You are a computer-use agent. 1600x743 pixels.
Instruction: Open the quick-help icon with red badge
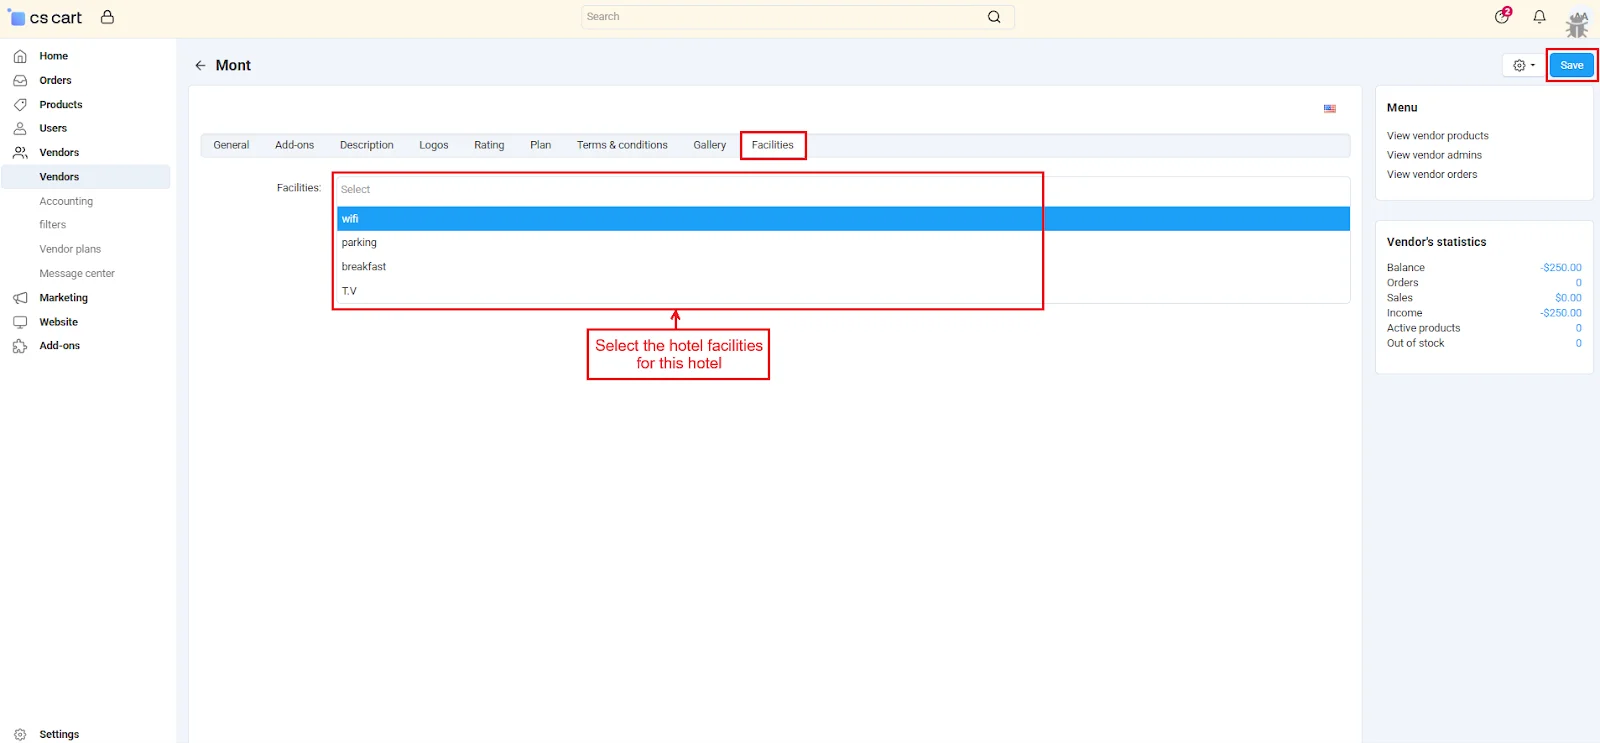click(x=1501, y=17)
